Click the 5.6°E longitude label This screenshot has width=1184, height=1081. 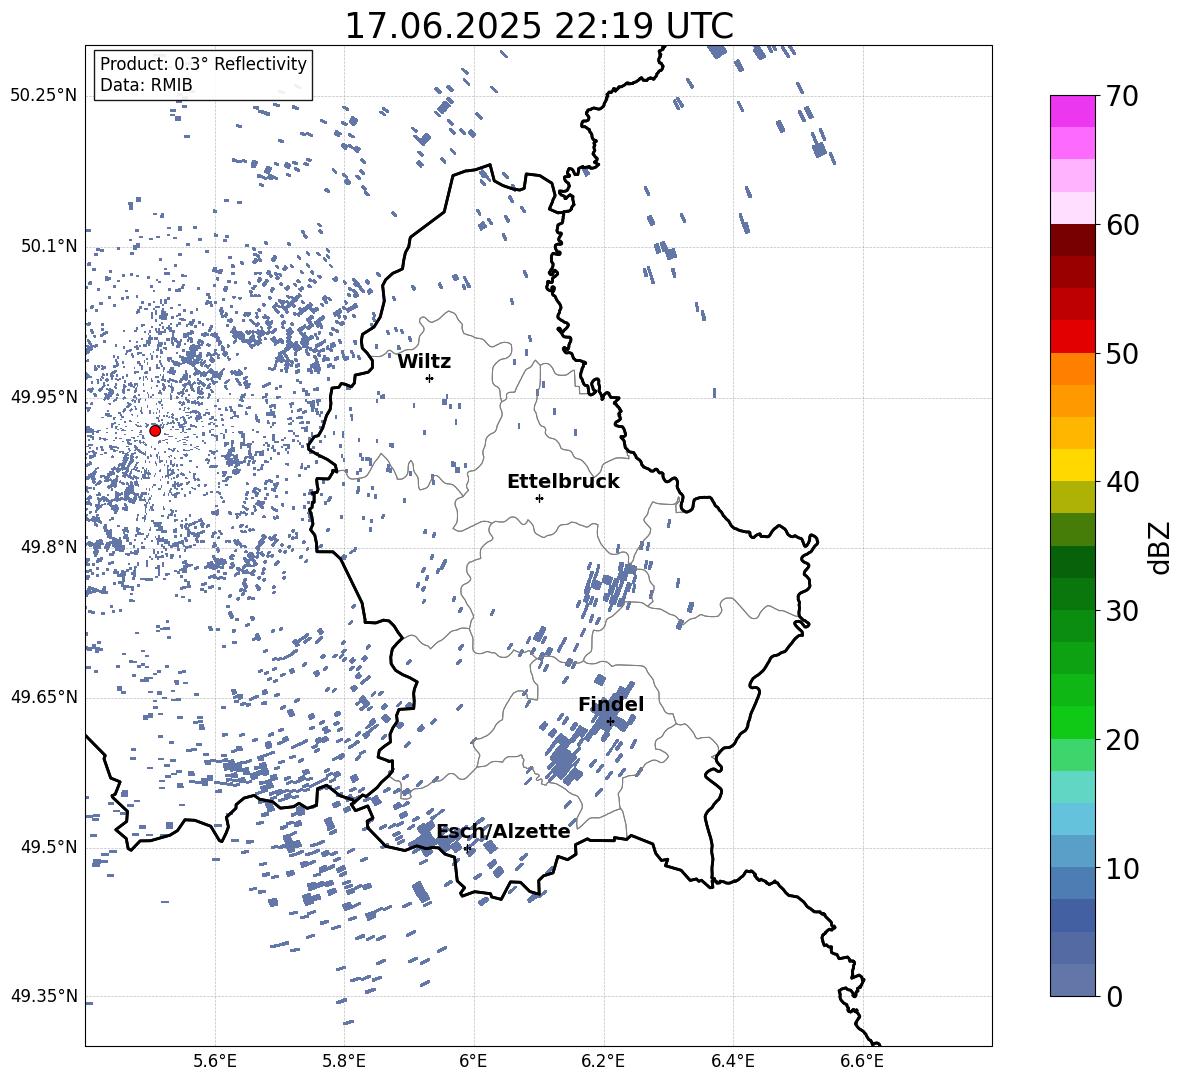[215, 1061]
